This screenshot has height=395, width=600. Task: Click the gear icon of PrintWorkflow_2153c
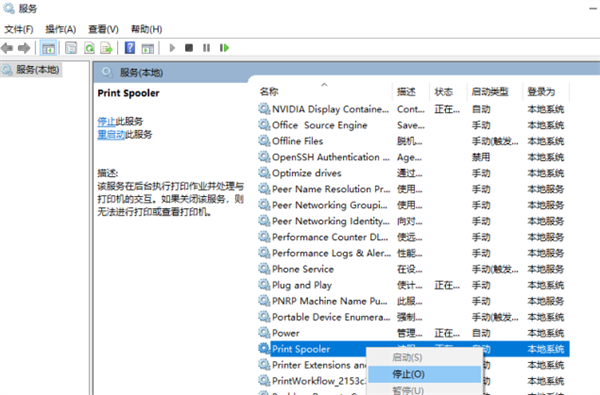(264, 381)
